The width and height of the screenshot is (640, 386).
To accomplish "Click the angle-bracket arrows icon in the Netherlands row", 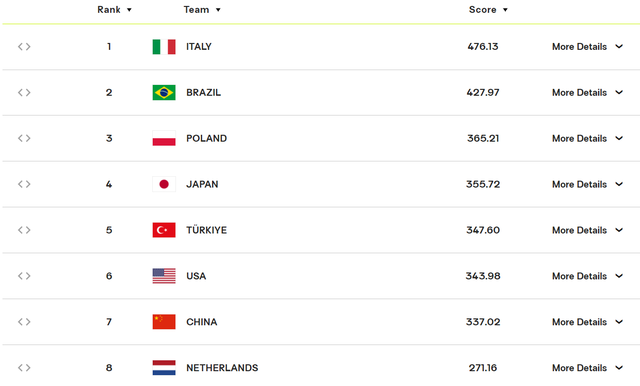I will tap(24, 368).
